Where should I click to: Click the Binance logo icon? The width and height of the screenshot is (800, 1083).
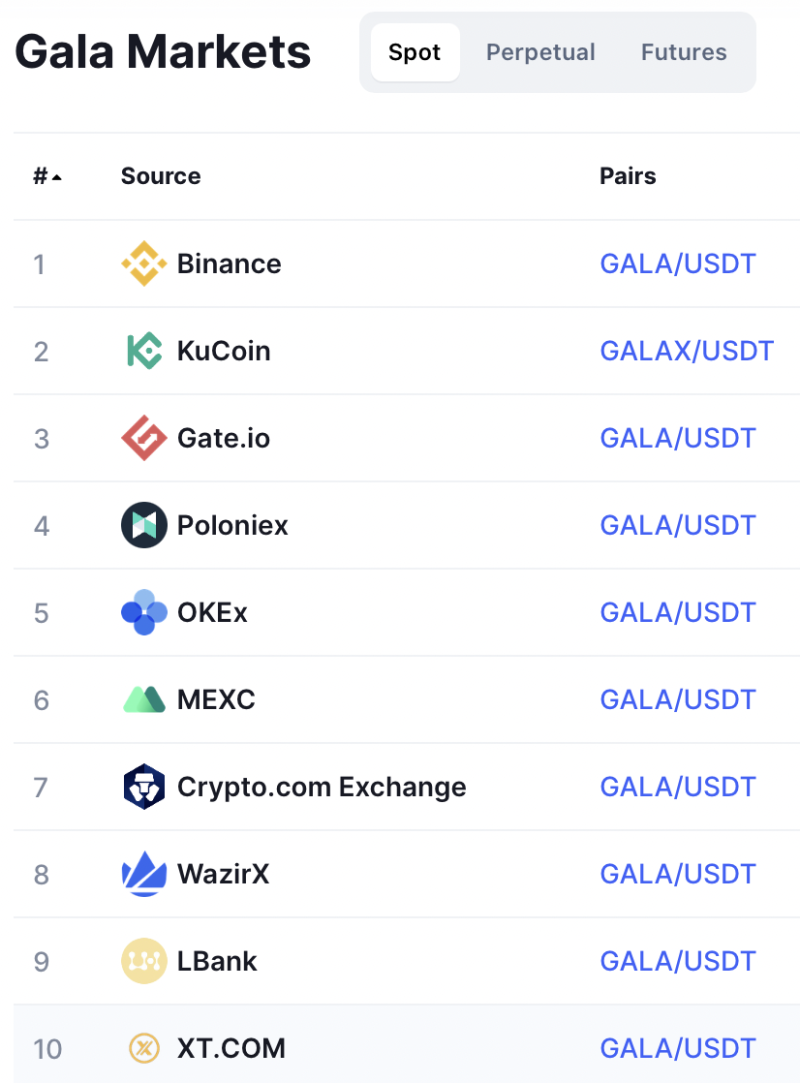[x=144, y=263]
